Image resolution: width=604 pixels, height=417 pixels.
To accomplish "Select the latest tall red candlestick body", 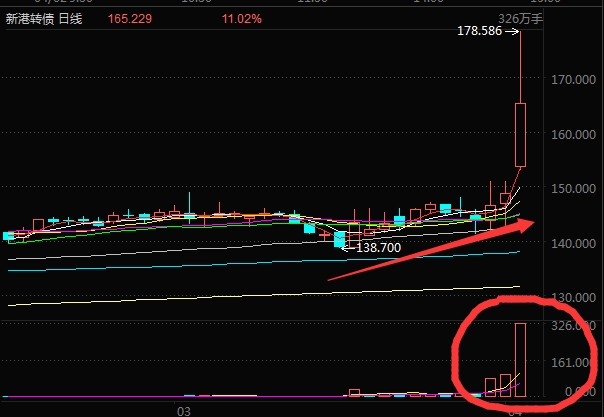I will [x=520, y=135].
